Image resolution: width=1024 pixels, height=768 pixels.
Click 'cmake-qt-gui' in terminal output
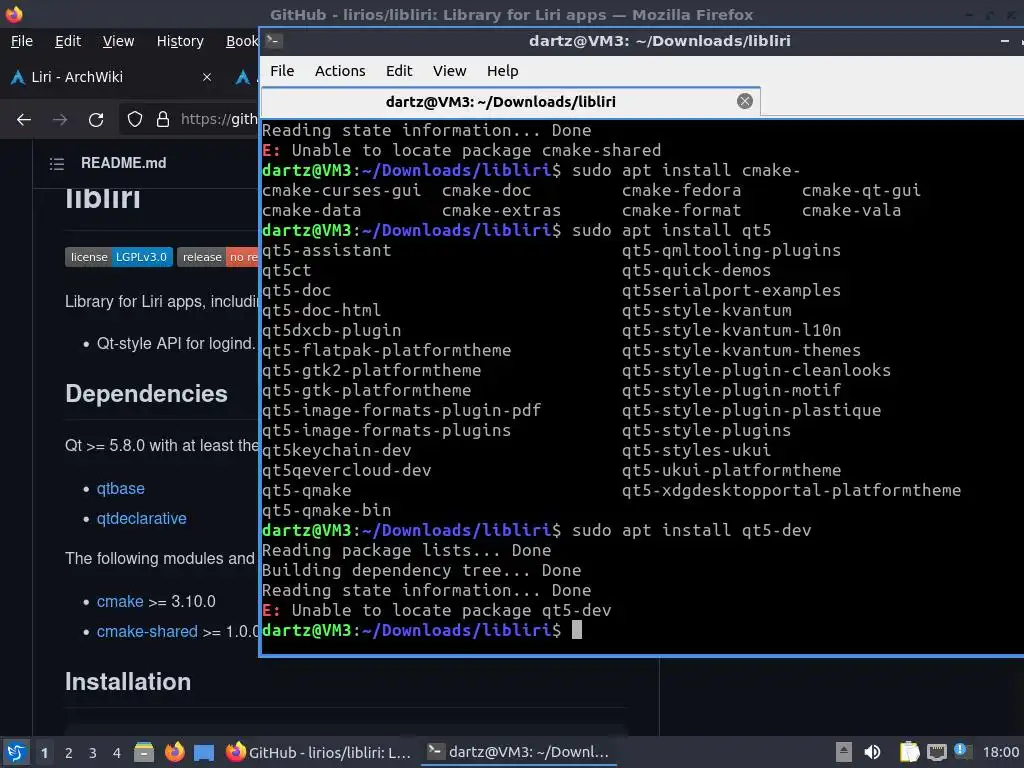coord(861,191)
